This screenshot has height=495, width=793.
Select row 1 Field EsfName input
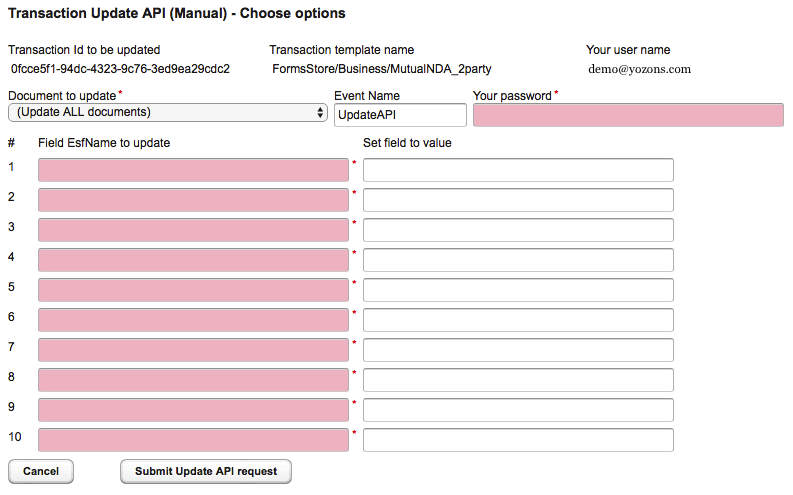[194, 170]
